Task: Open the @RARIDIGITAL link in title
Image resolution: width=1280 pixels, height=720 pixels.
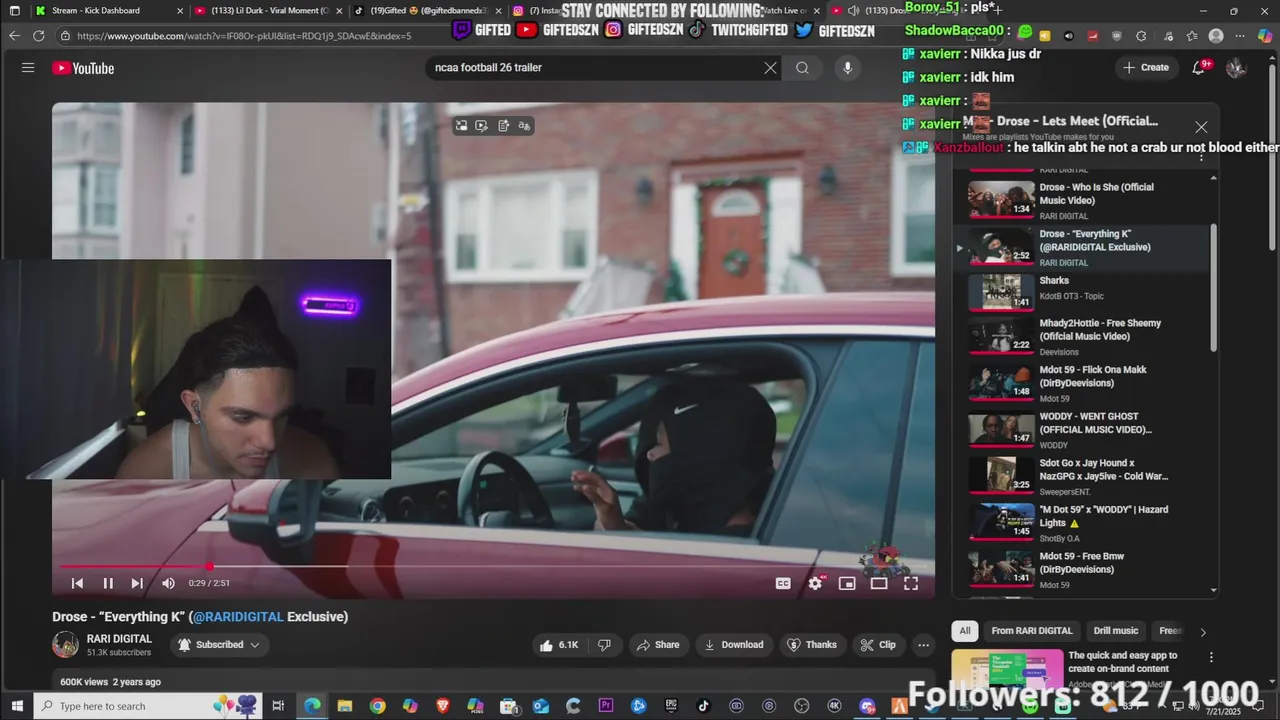Action: click(x=238, y=617)
